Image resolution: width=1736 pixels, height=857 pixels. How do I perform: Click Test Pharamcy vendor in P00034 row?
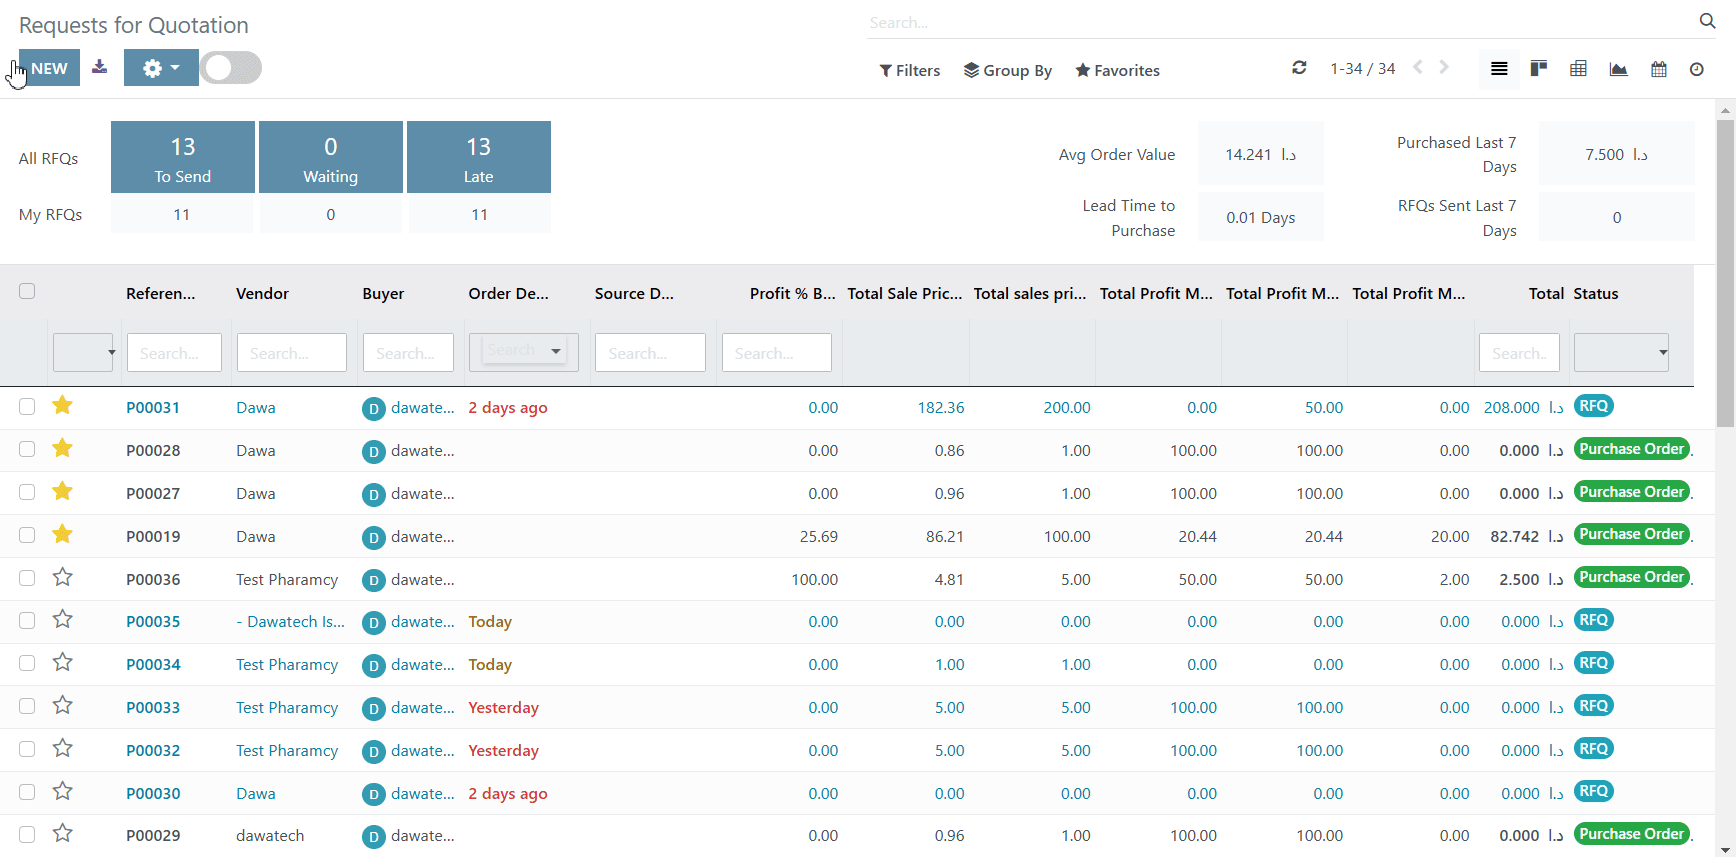(287, 664)
